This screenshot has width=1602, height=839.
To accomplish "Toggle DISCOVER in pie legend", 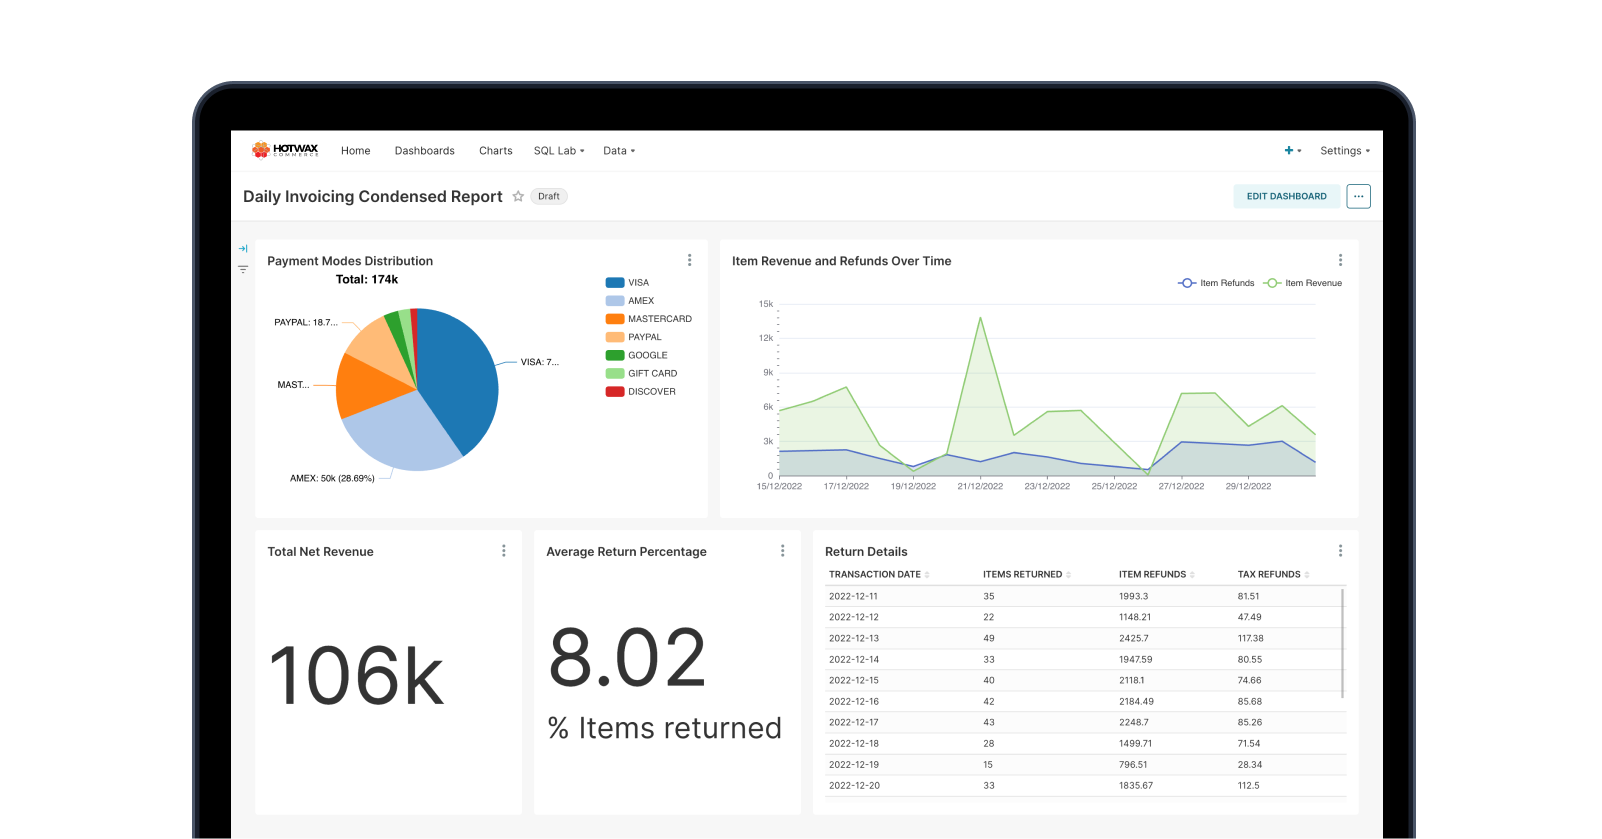I will tap(640, 392).
